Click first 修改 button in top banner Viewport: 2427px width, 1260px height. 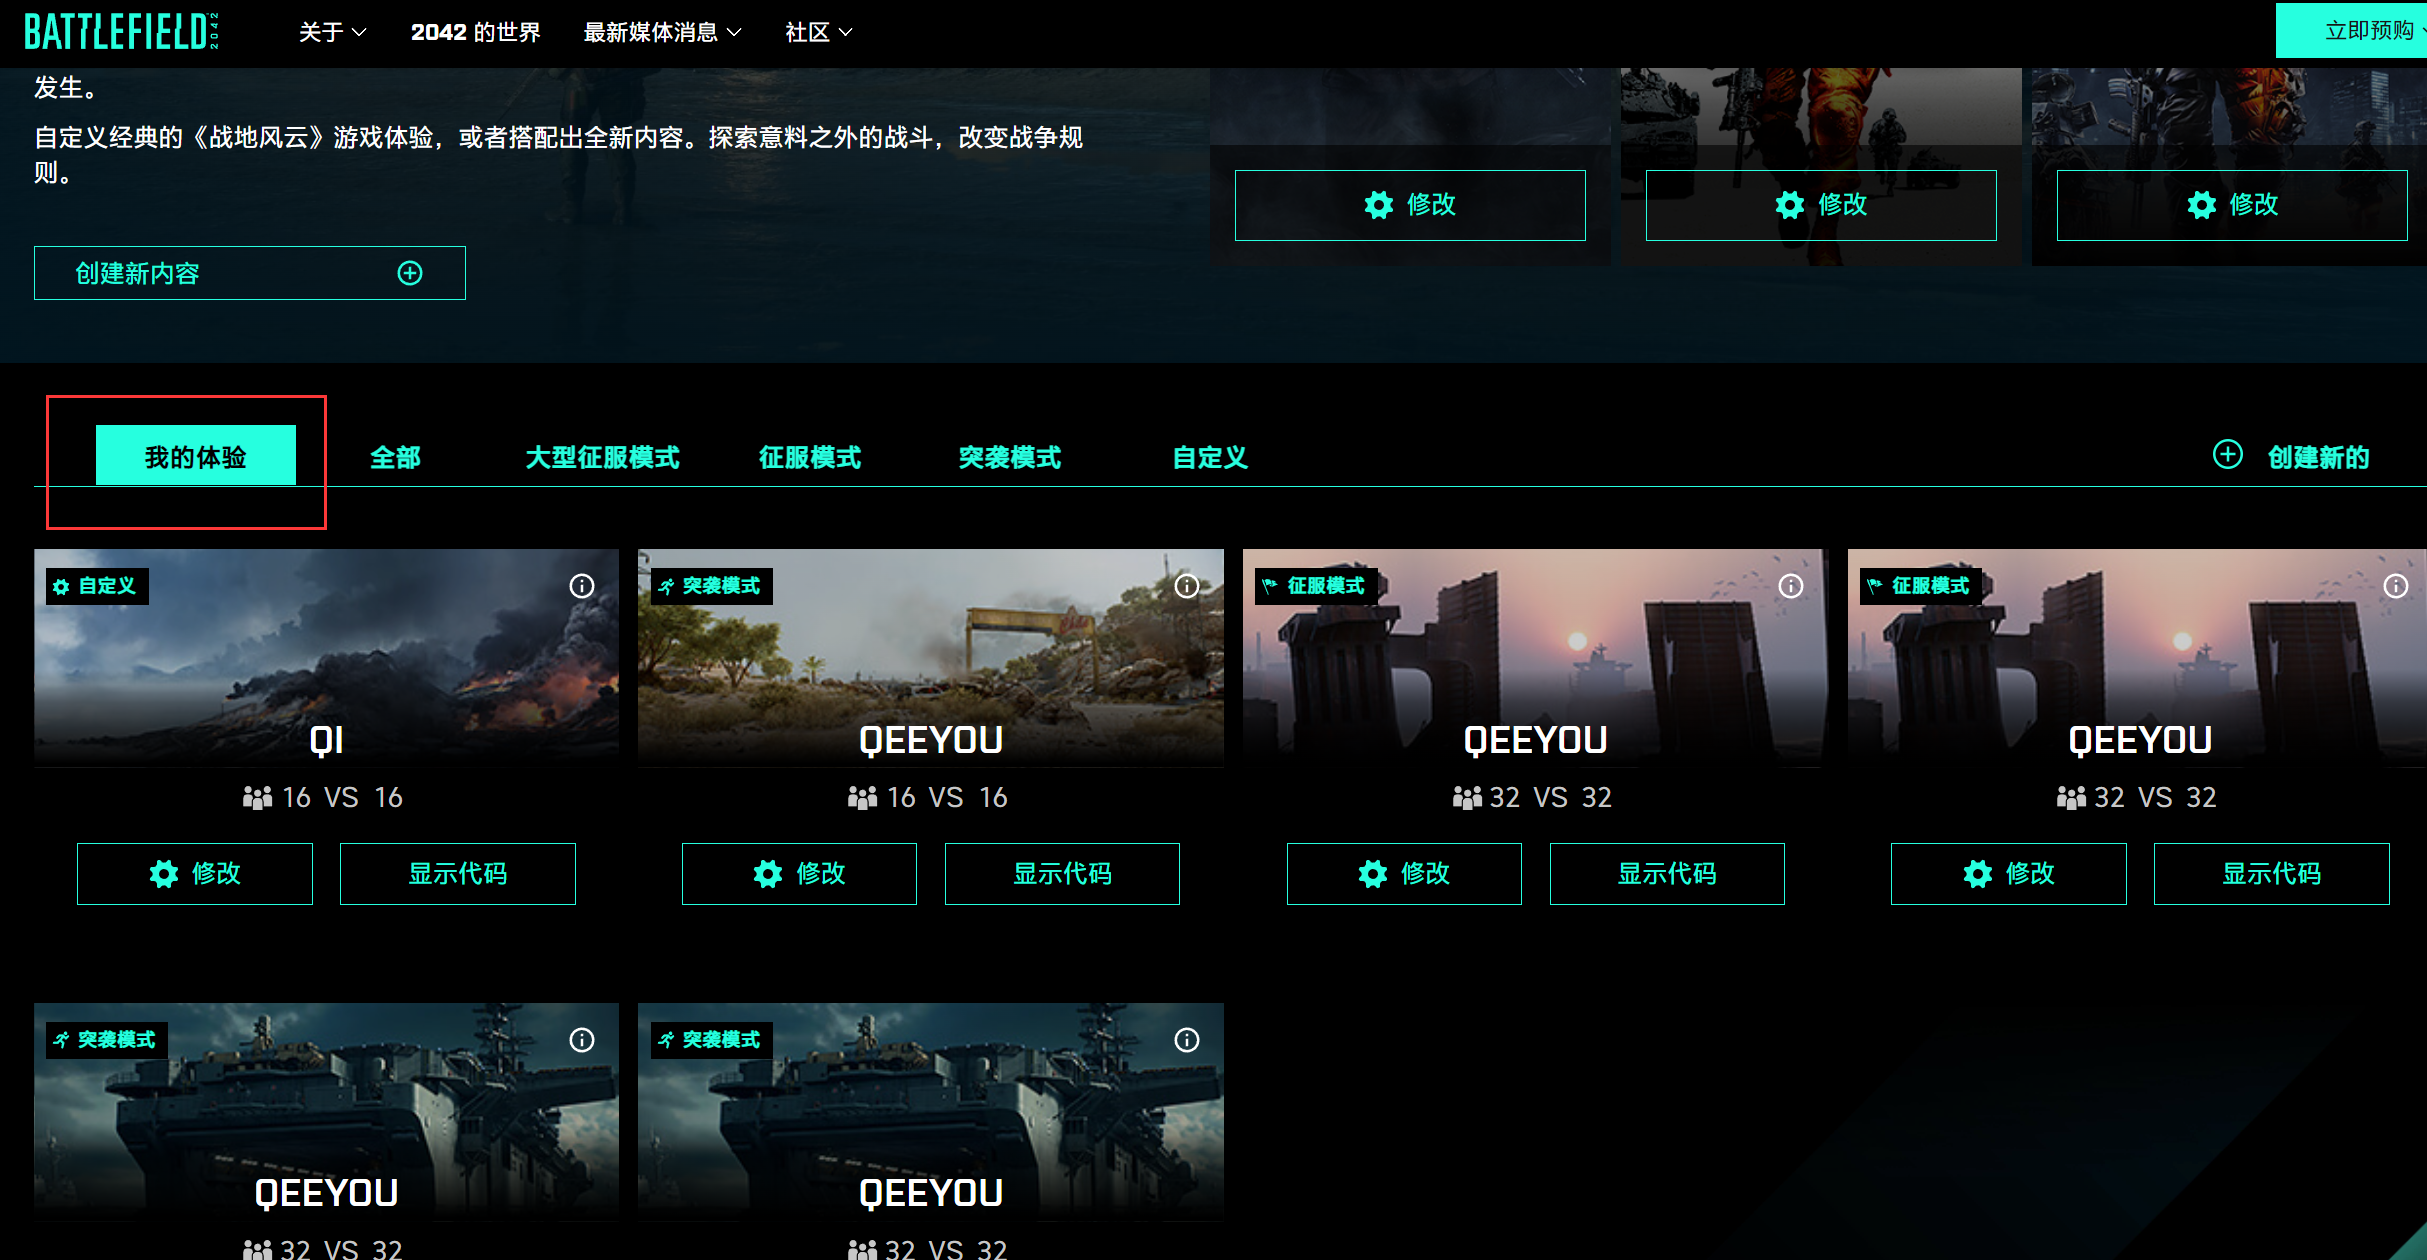1410,205
